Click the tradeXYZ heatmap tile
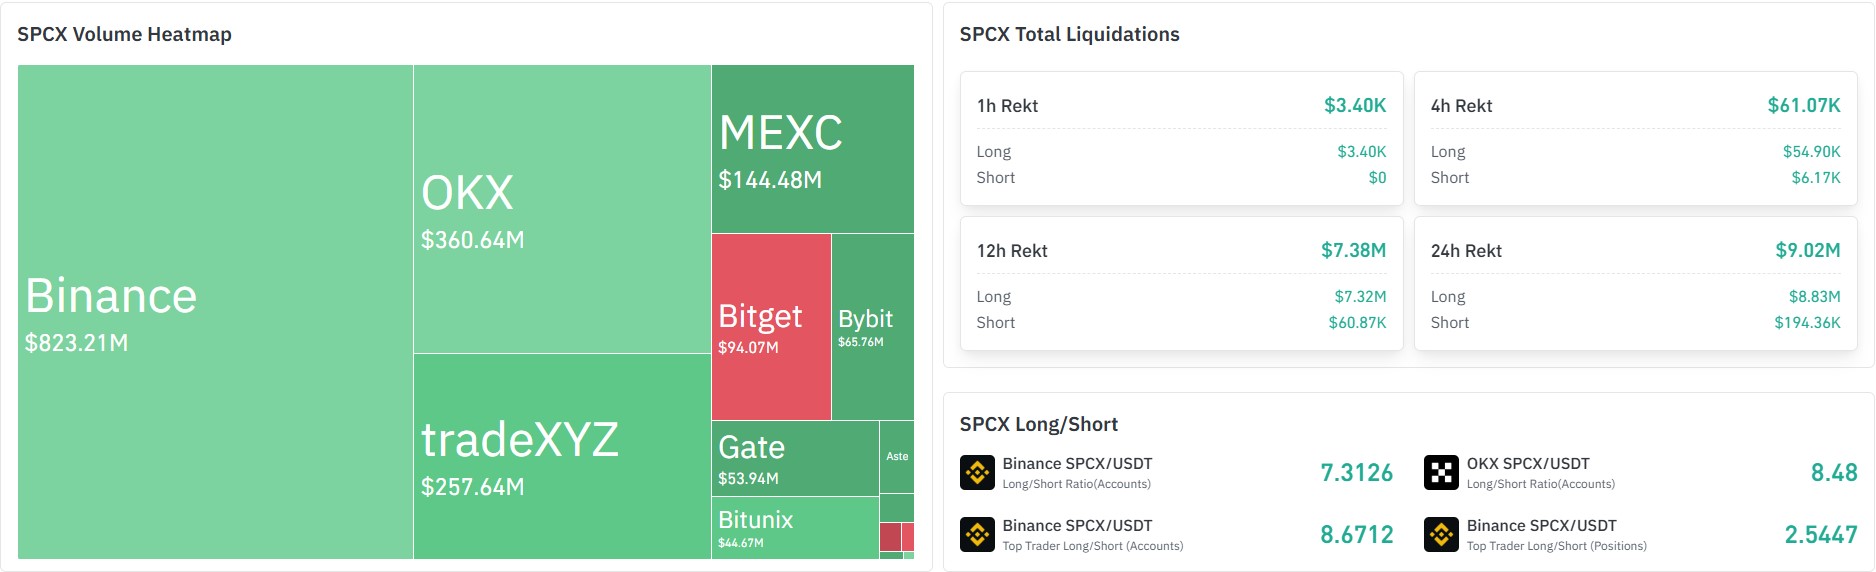The width and height of the screenshot is (1876, 572). [x=562, y=456]
